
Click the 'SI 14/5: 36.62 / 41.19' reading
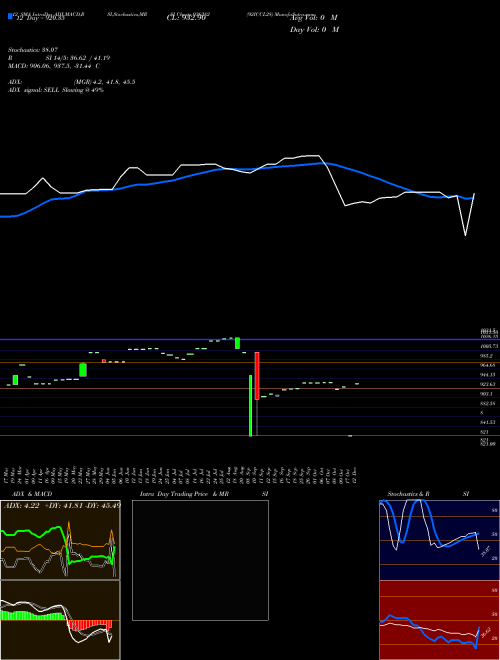click(78, 58)
